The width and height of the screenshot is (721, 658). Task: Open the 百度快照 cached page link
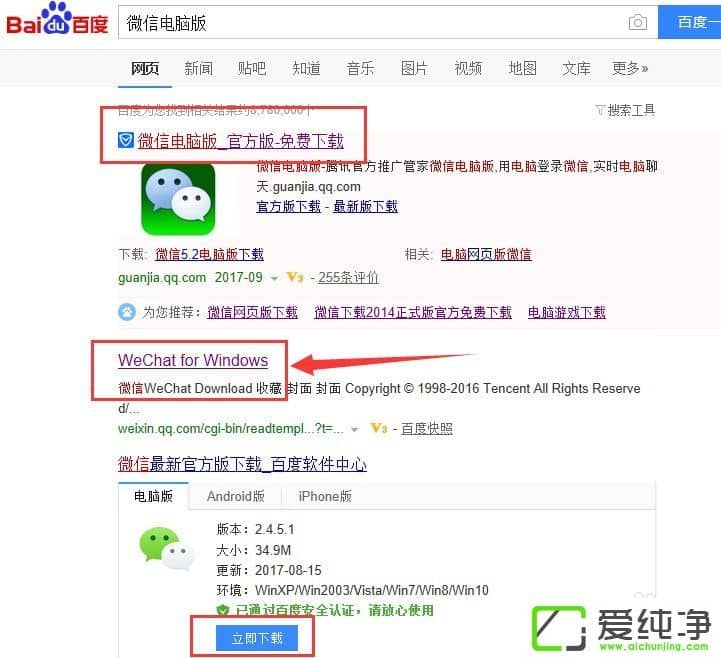427,429
